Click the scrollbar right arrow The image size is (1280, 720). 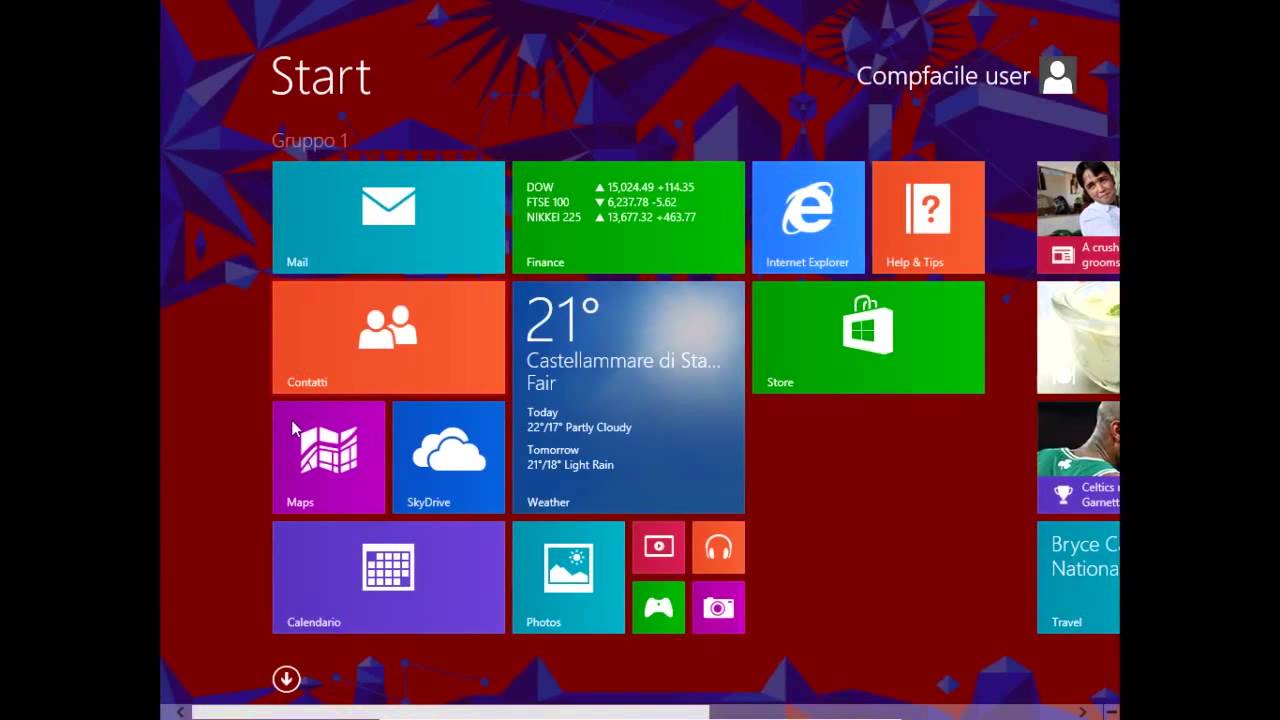[x=1082, y=712]
